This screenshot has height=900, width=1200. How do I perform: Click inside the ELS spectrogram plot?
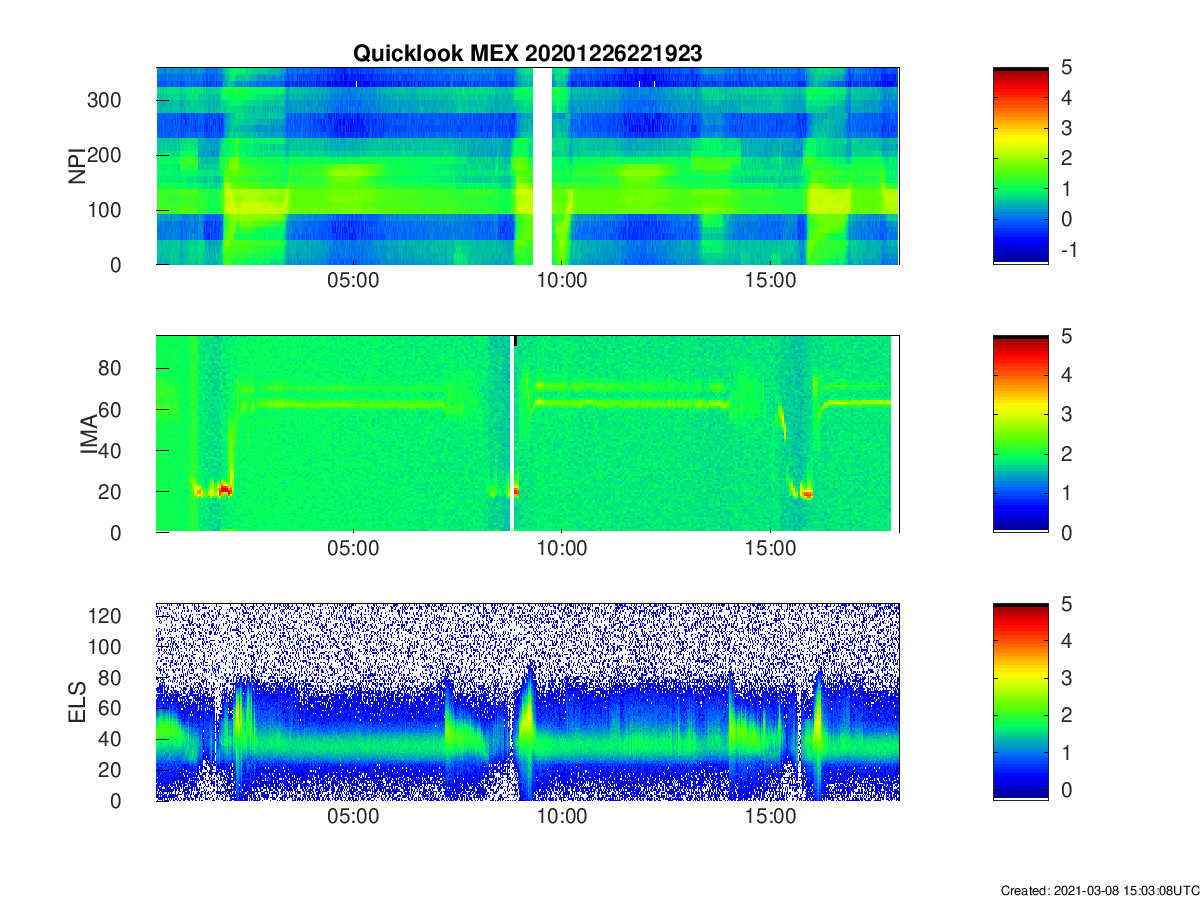coord(527,702)
